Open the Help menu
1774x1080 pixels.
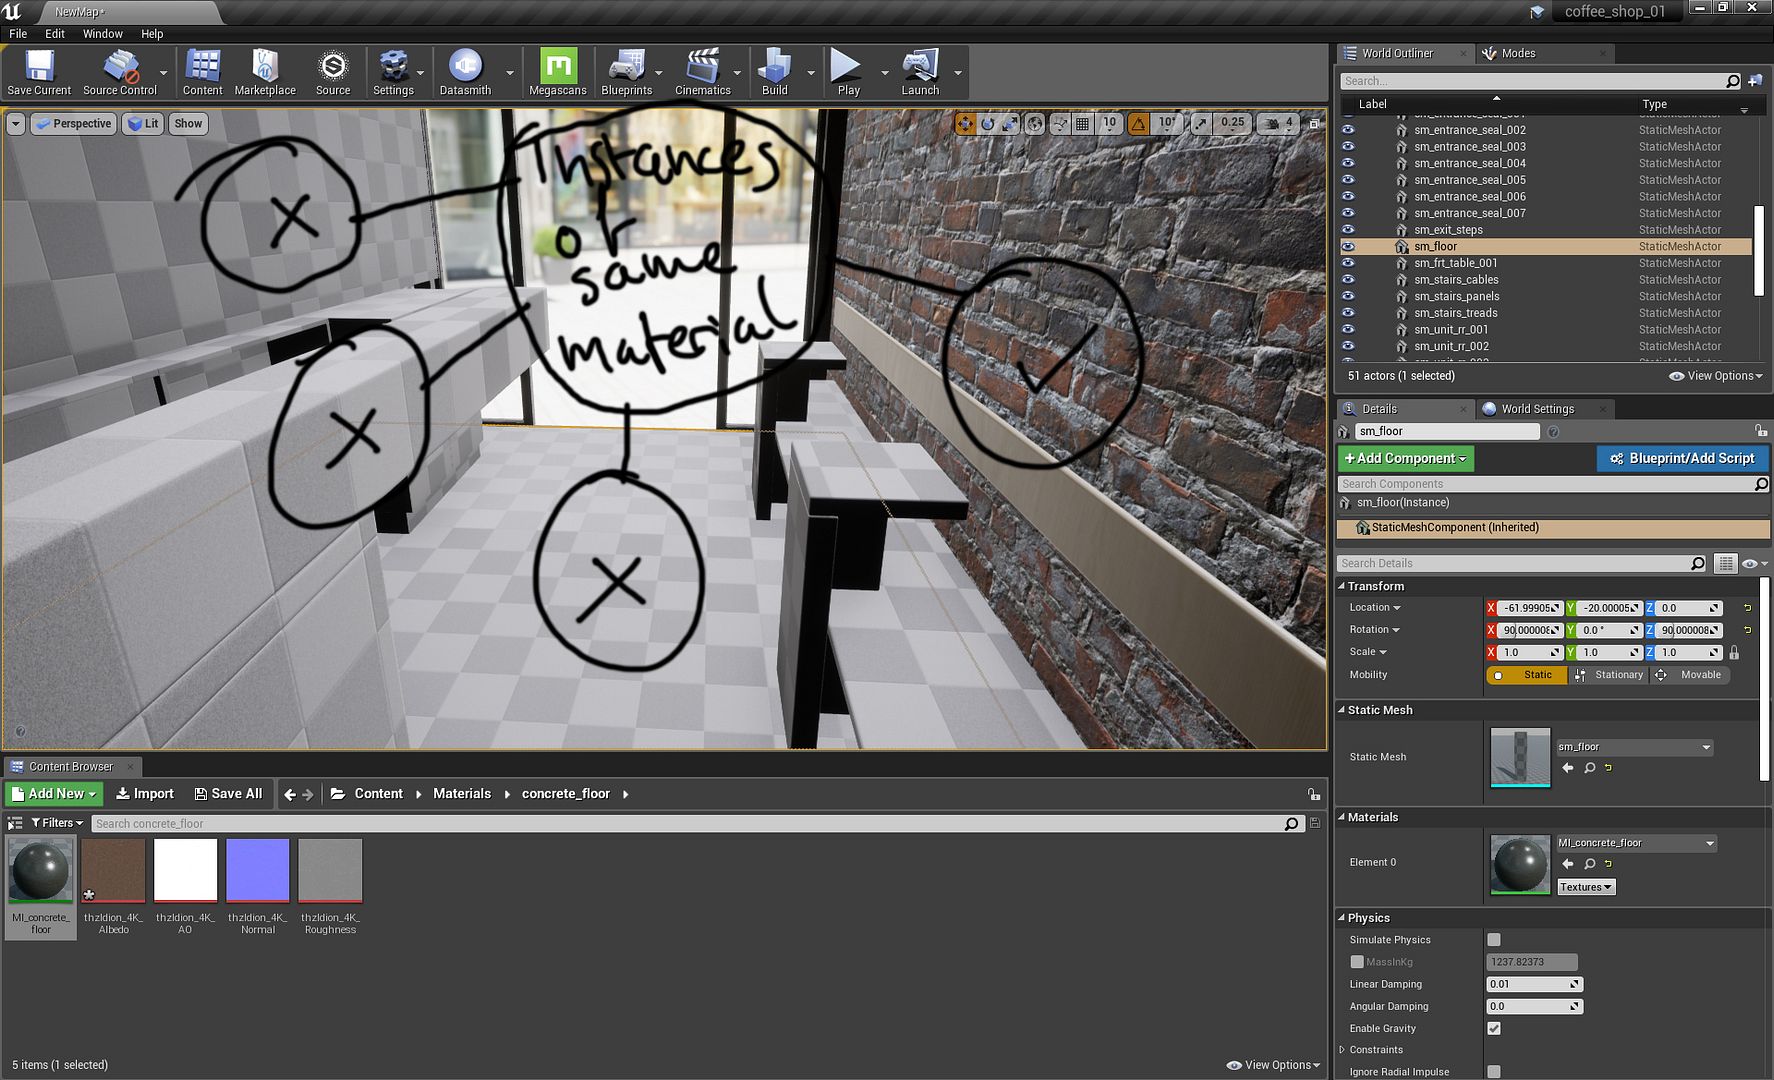click(x=152, y=34)
